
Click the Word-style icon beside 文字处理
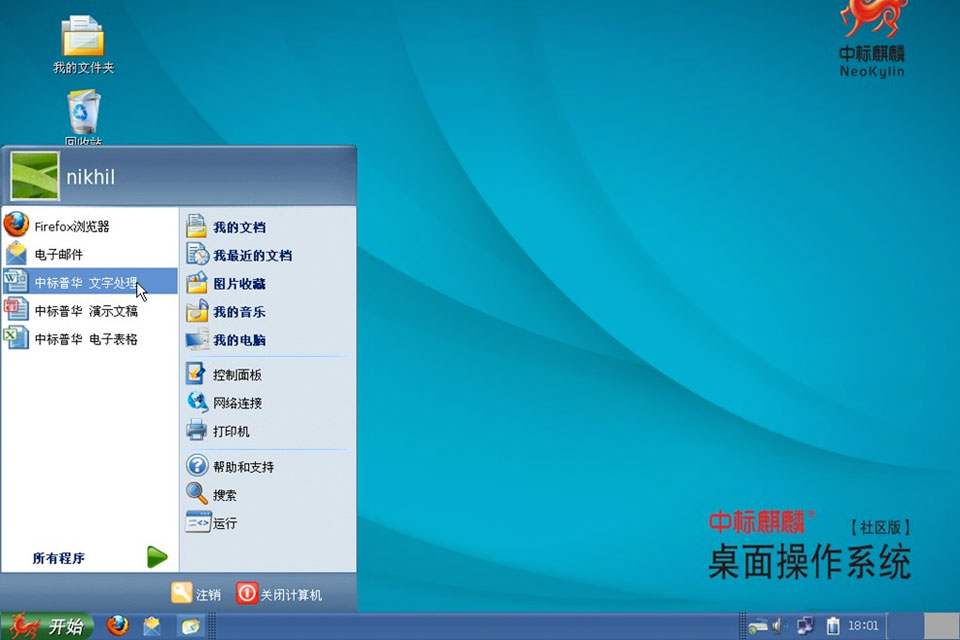(16, 281)
